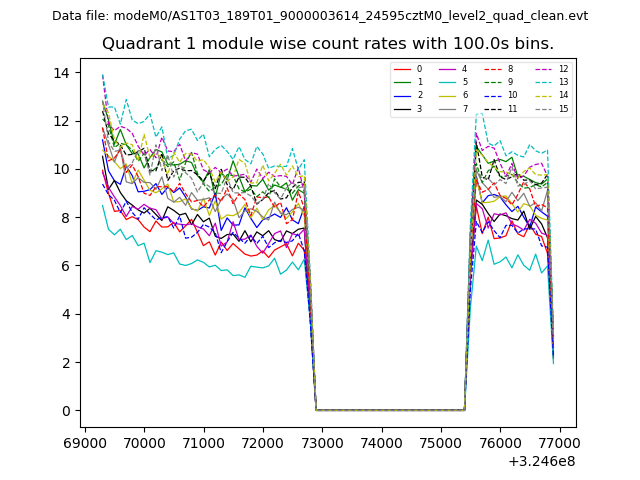Image resolution: width=640 pixels, height=480 pixels.
Task: Click the red dashed legend entry 8
Action: (498, 69)
